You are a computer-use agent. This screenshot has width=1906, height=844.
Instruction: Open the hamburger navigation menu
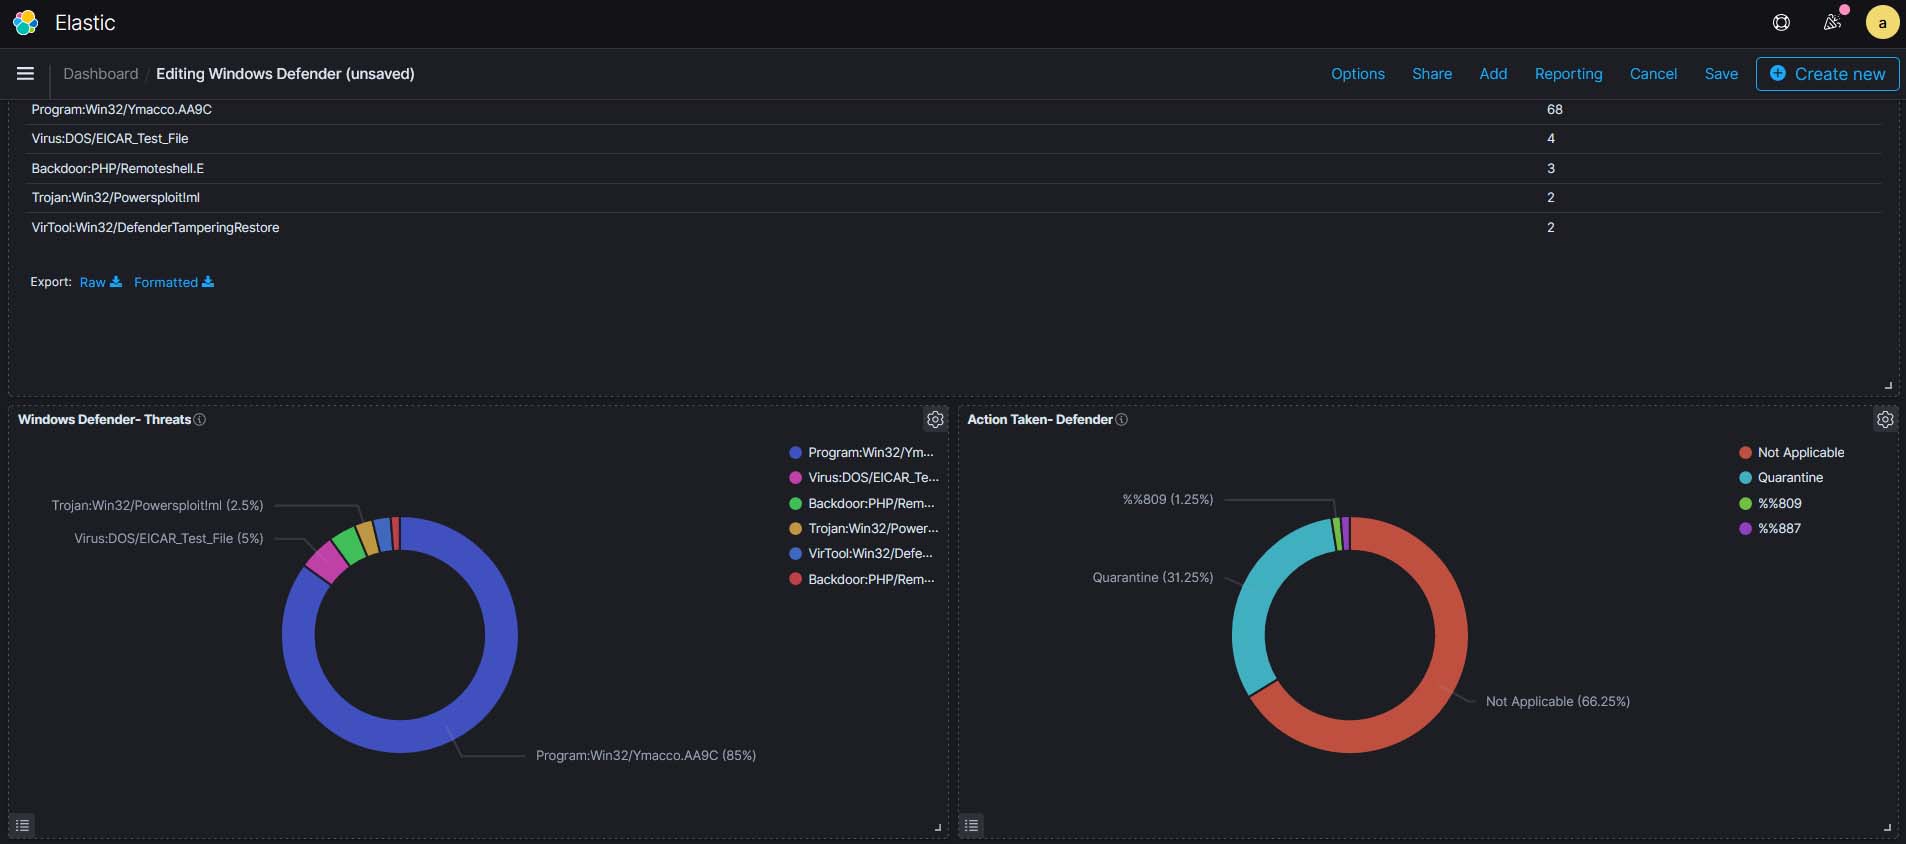26,73
